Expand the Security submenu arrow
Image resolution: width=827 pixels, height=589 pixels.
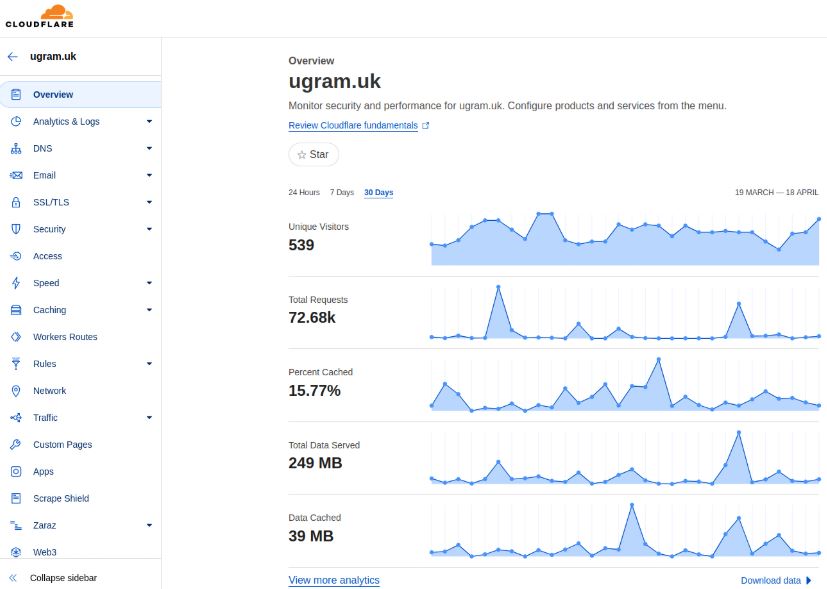pos(149,229)
